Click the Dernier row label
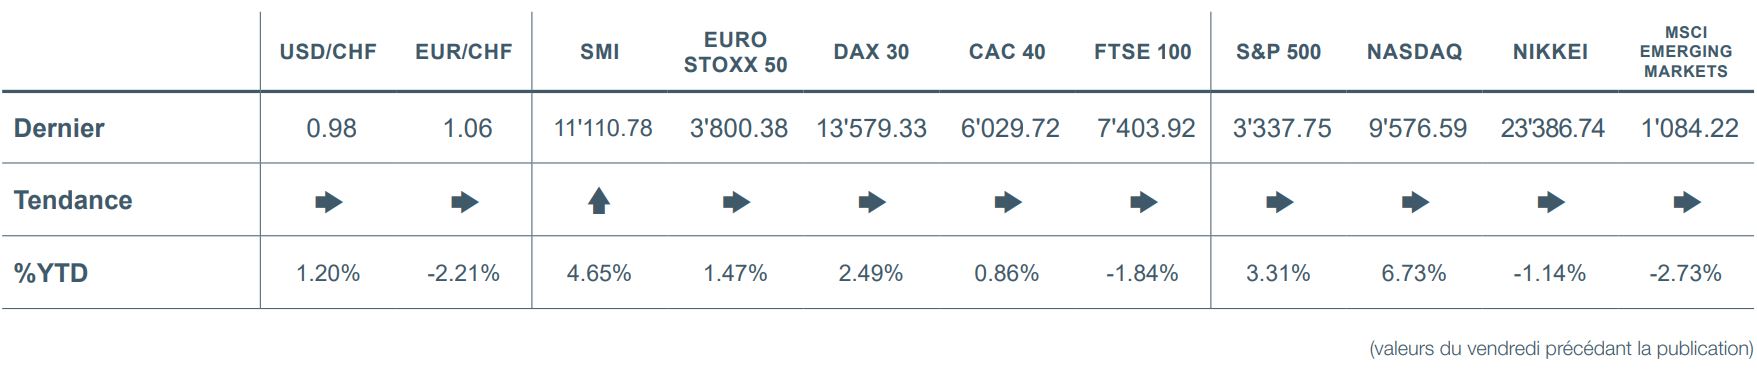Screen dimensions: 1757x388 (59, 128)
